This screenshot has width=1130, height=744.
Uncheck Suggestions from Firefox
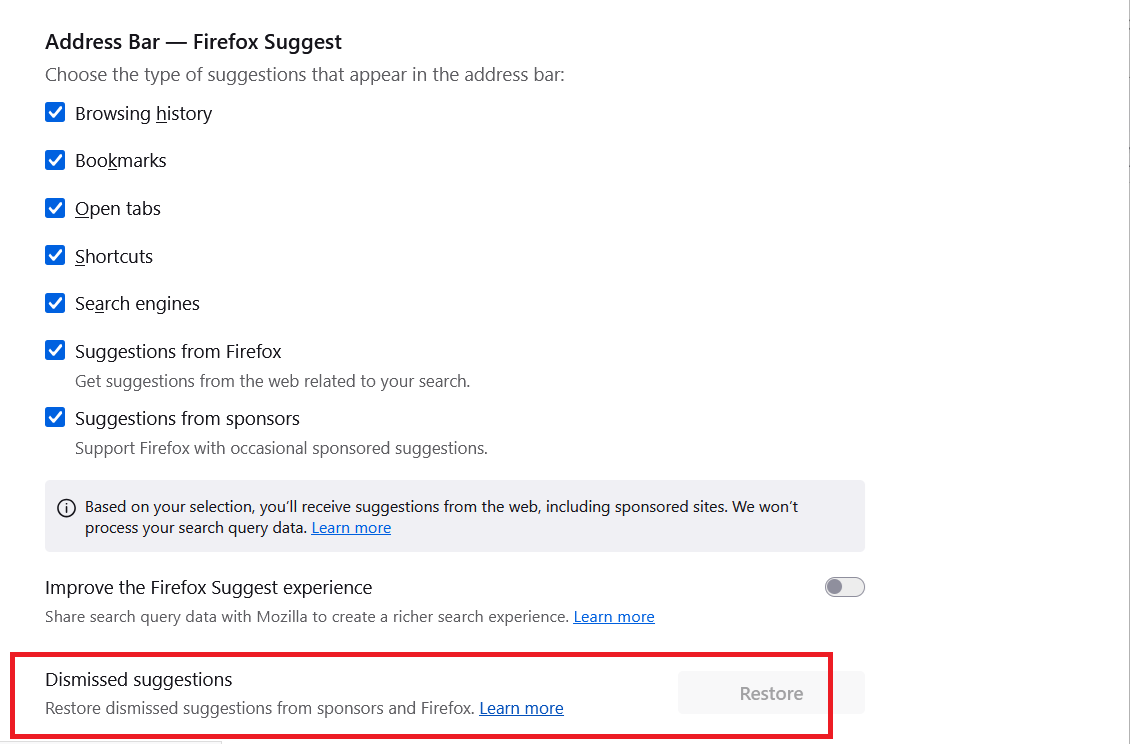click(x=55, y=350)
